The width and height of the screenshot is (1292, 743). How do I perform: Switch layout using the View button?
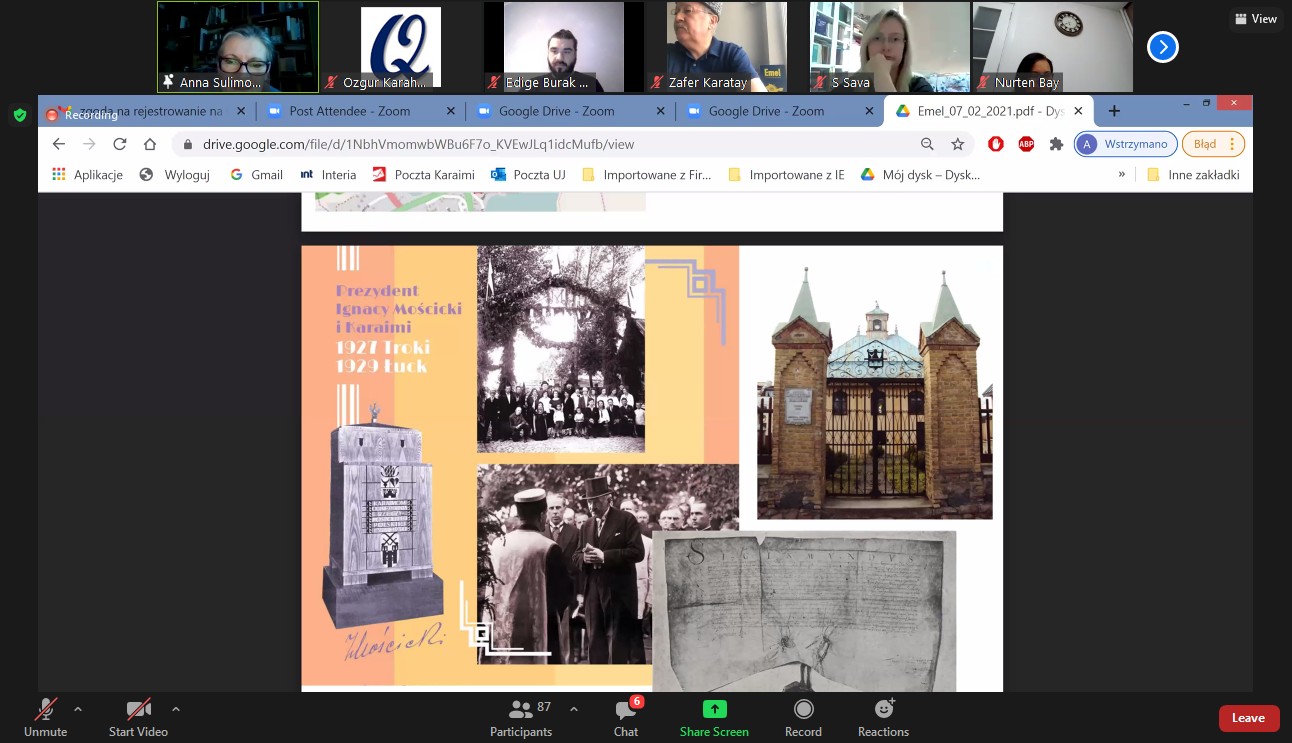(1255, 19)
